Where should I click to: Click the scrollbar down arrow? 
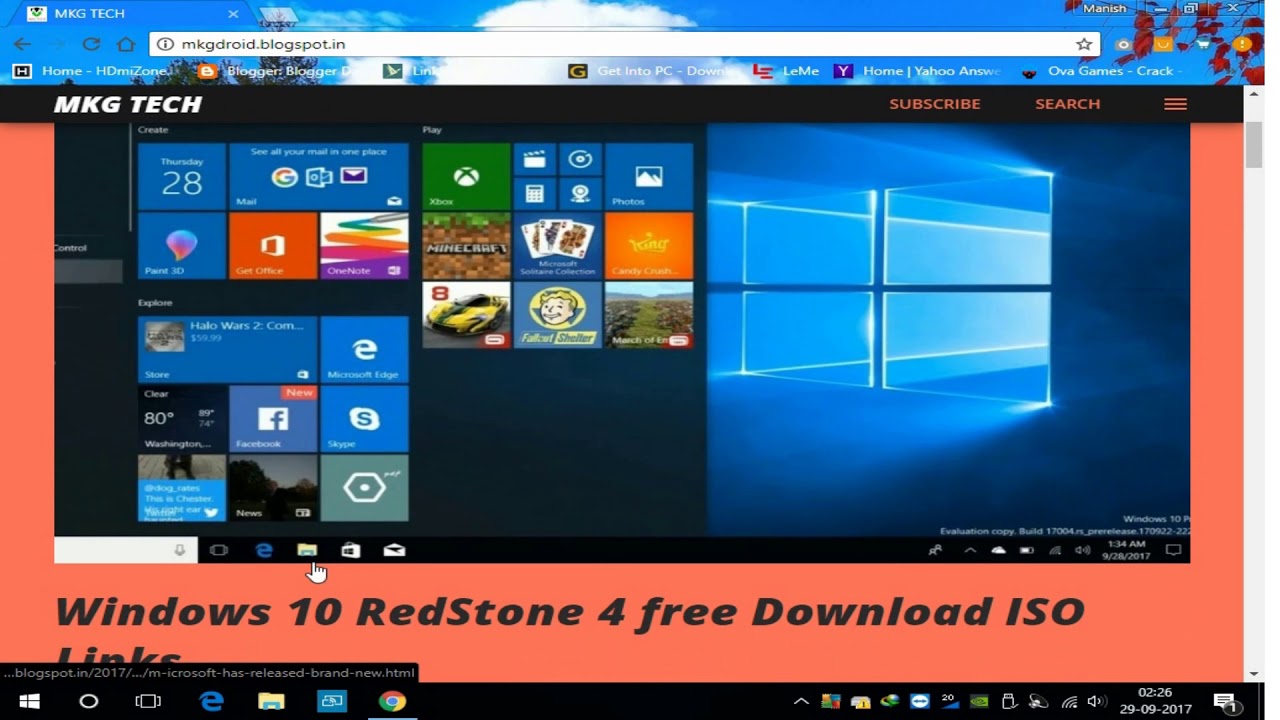(1254, 674)
